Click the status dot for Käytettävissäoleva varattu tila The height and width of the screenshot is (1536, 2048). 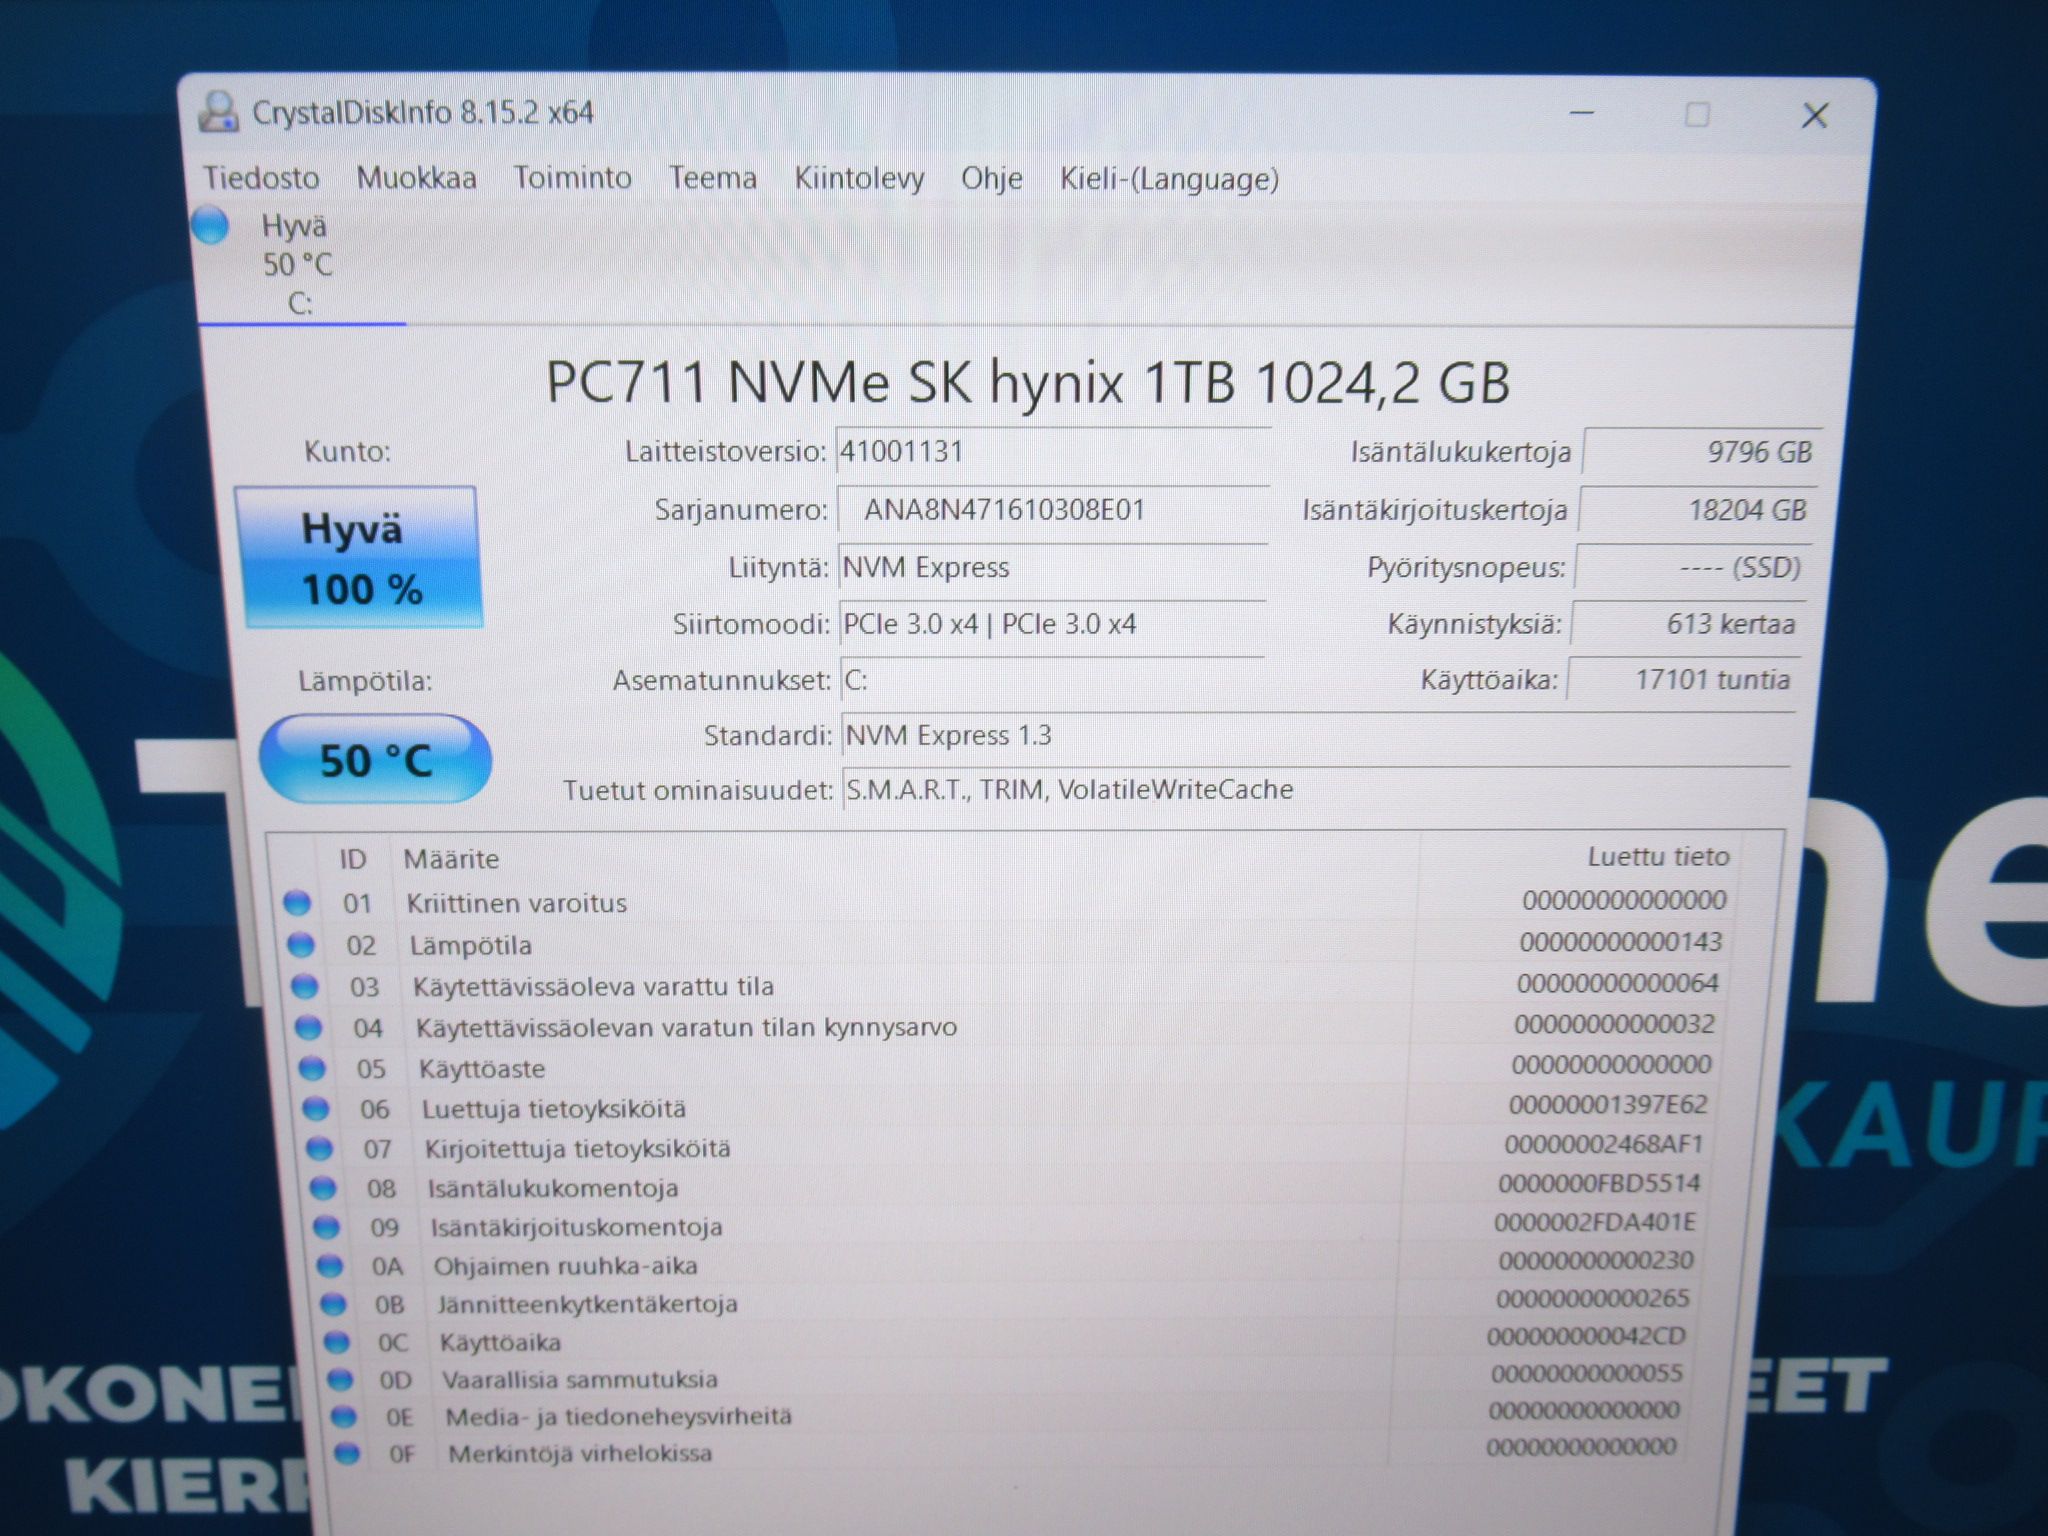point(305,987)
